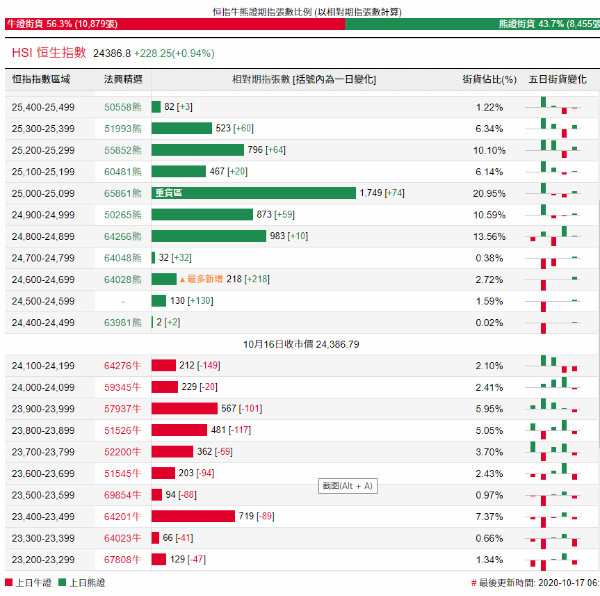Screen dimensions: 600x596
Task: Click the 截圖(Alt + A) tooltip button
Action: 347,486
